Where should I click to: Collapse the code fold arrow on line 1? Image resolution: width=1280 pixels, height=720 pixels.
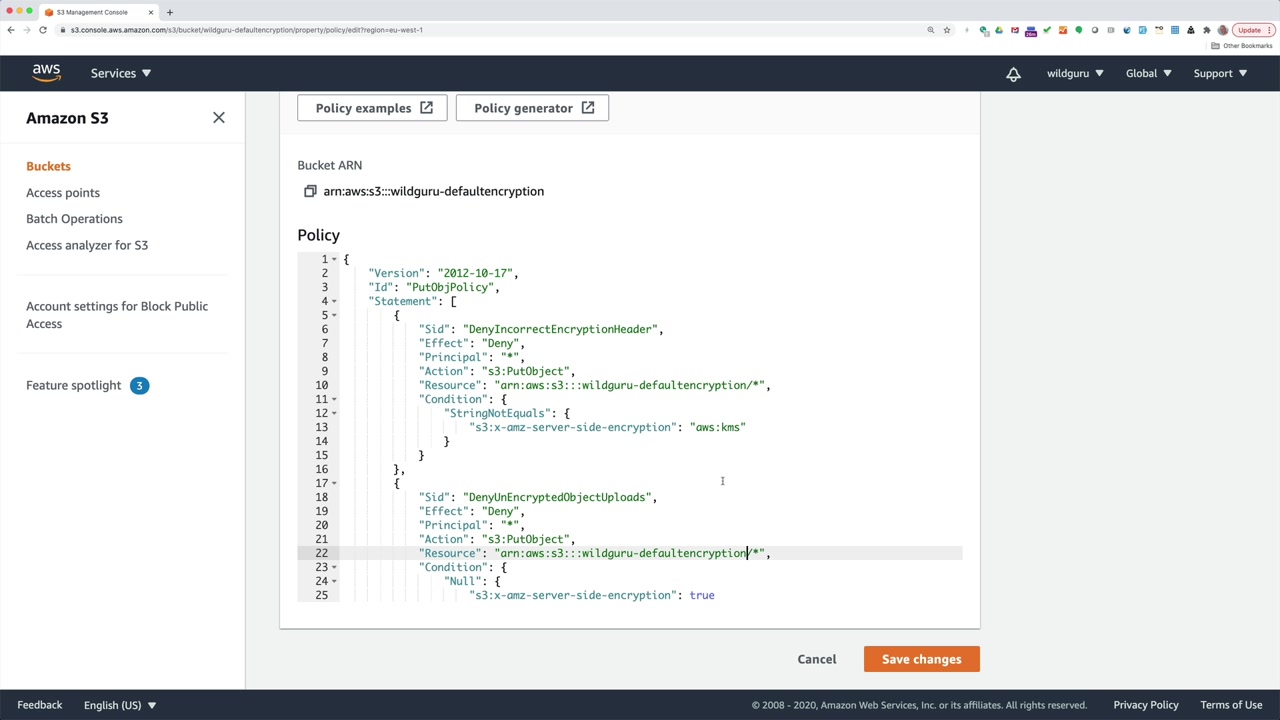pos(334,260)
